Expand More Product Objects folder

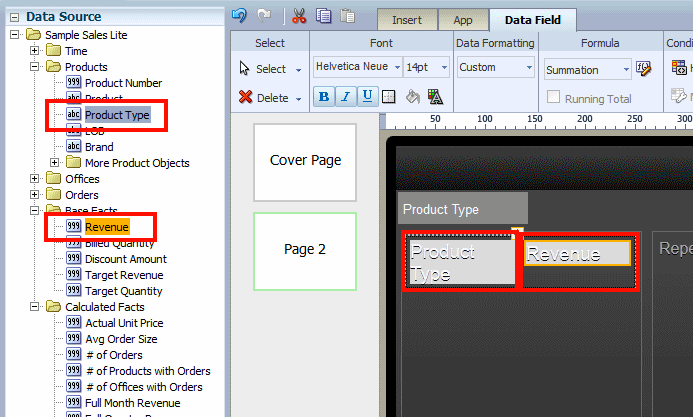54,163
